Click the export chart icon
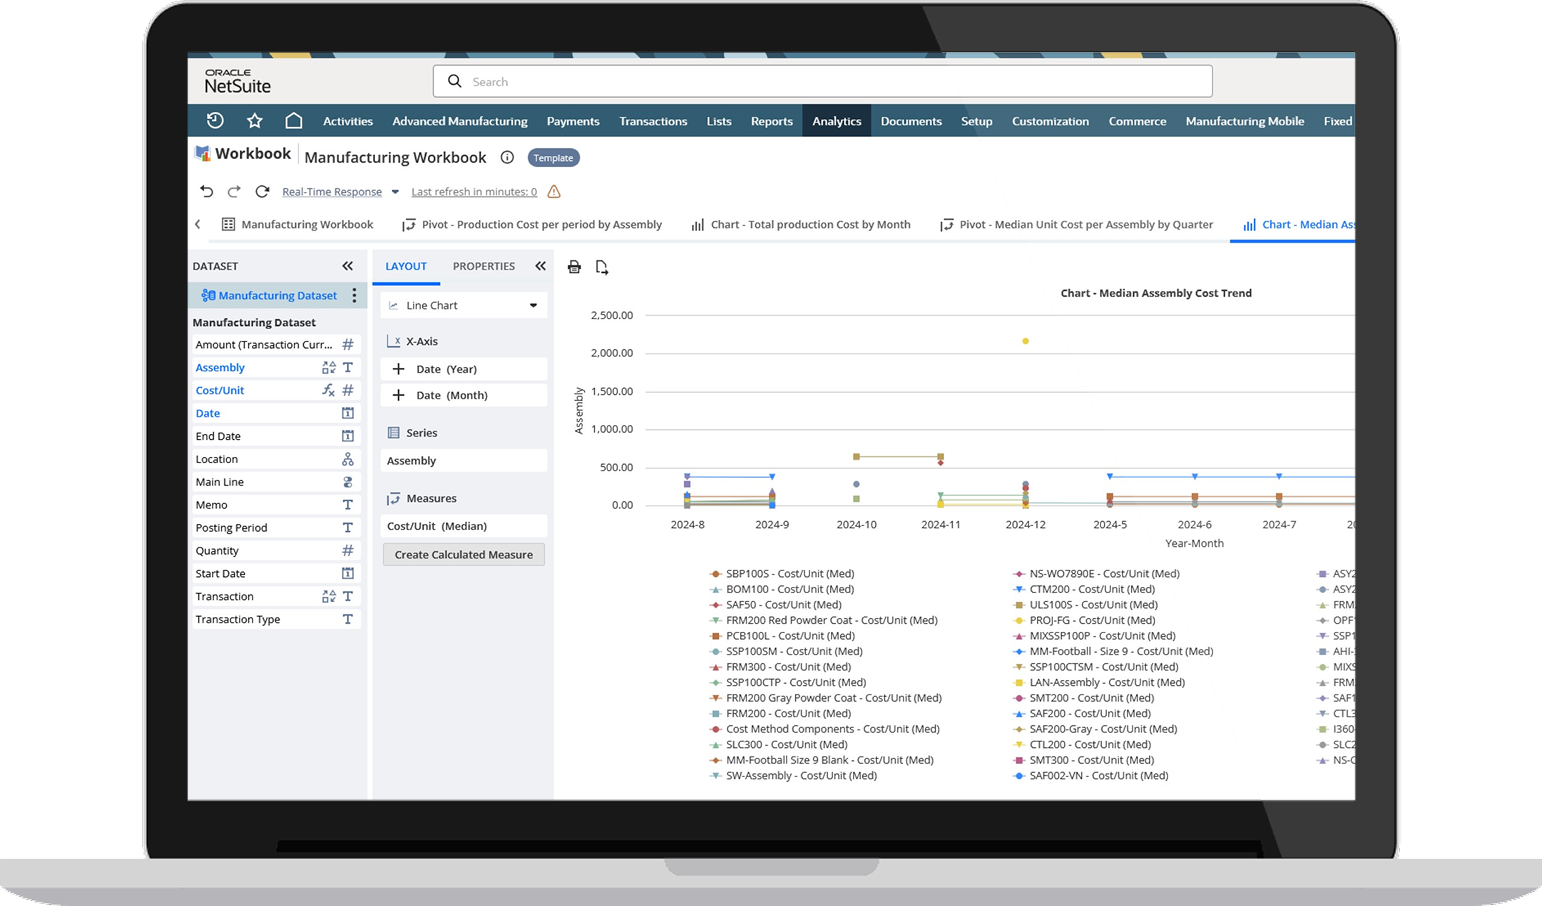This screenshot has height=906, width=1543. tap(602, 267)
